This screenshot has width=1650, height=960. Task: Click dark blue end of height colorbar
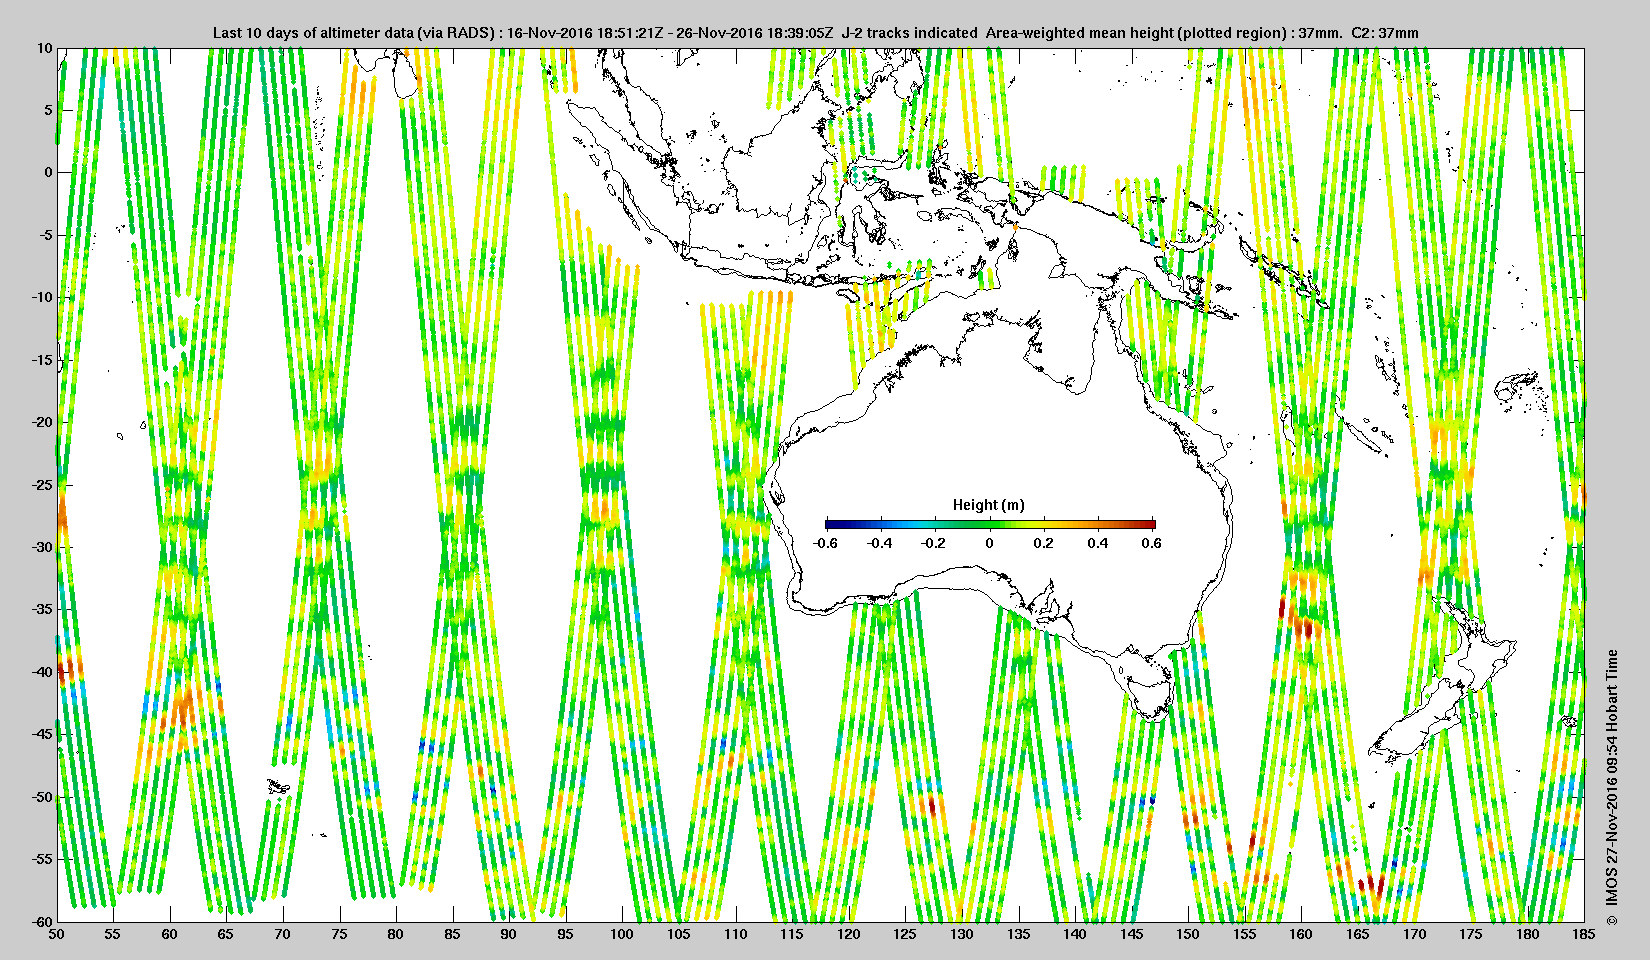click(x=830, y=524)
